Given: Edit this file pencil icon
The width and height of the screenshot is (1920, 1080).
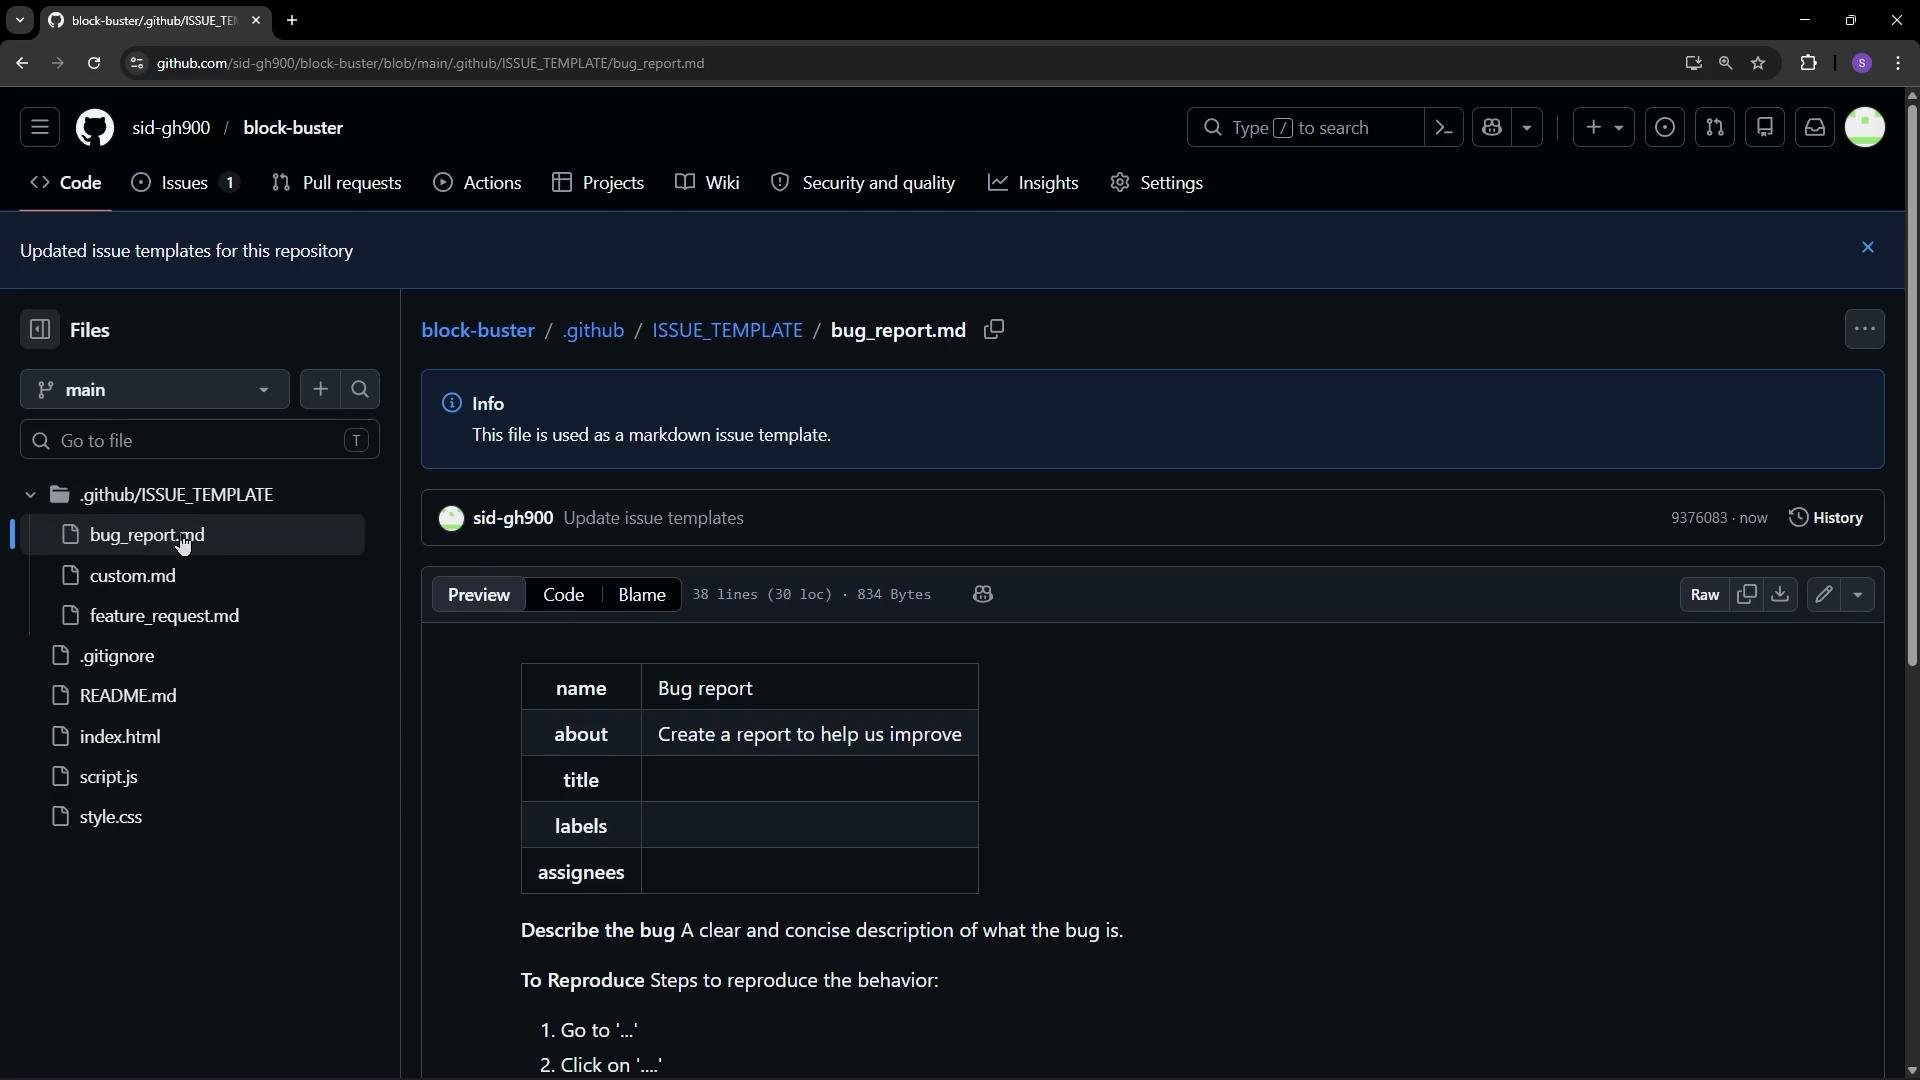Looking at the screenshot, I should click(1824, 595).
